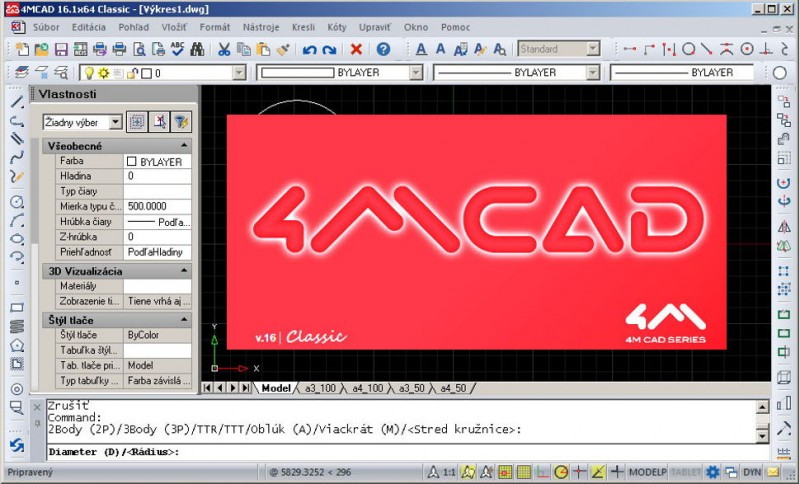Select the Rectangle tool in left toolbar
This screenshot has height=484, width=800.
click(17, 308)
